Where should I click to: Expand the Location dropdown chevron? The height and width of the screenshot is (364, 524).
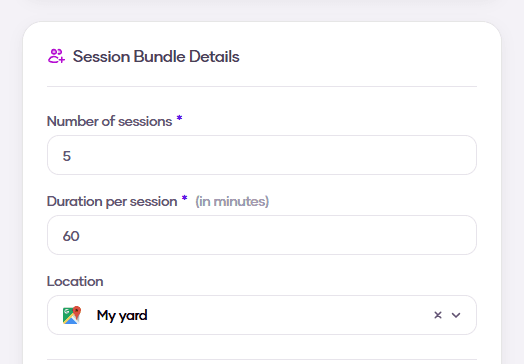pos(456,315)
